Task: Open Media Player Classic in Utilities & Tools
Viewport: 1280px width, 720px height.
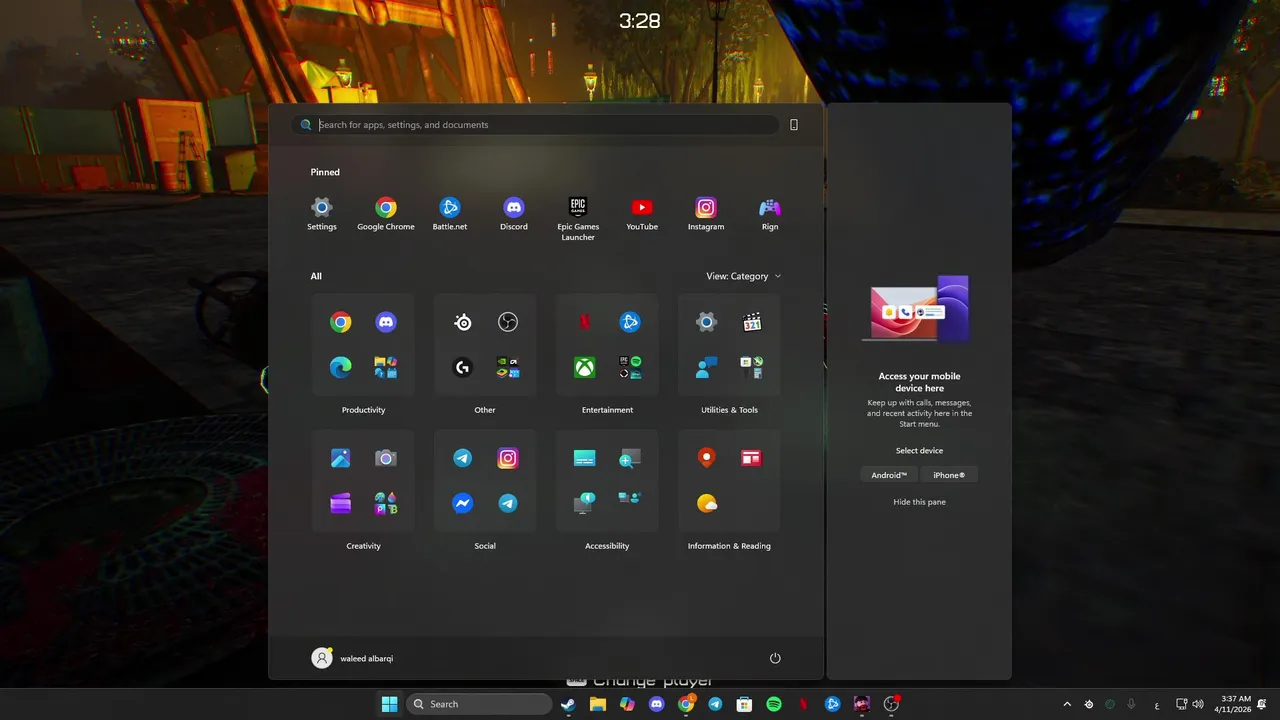Action: 752,322
